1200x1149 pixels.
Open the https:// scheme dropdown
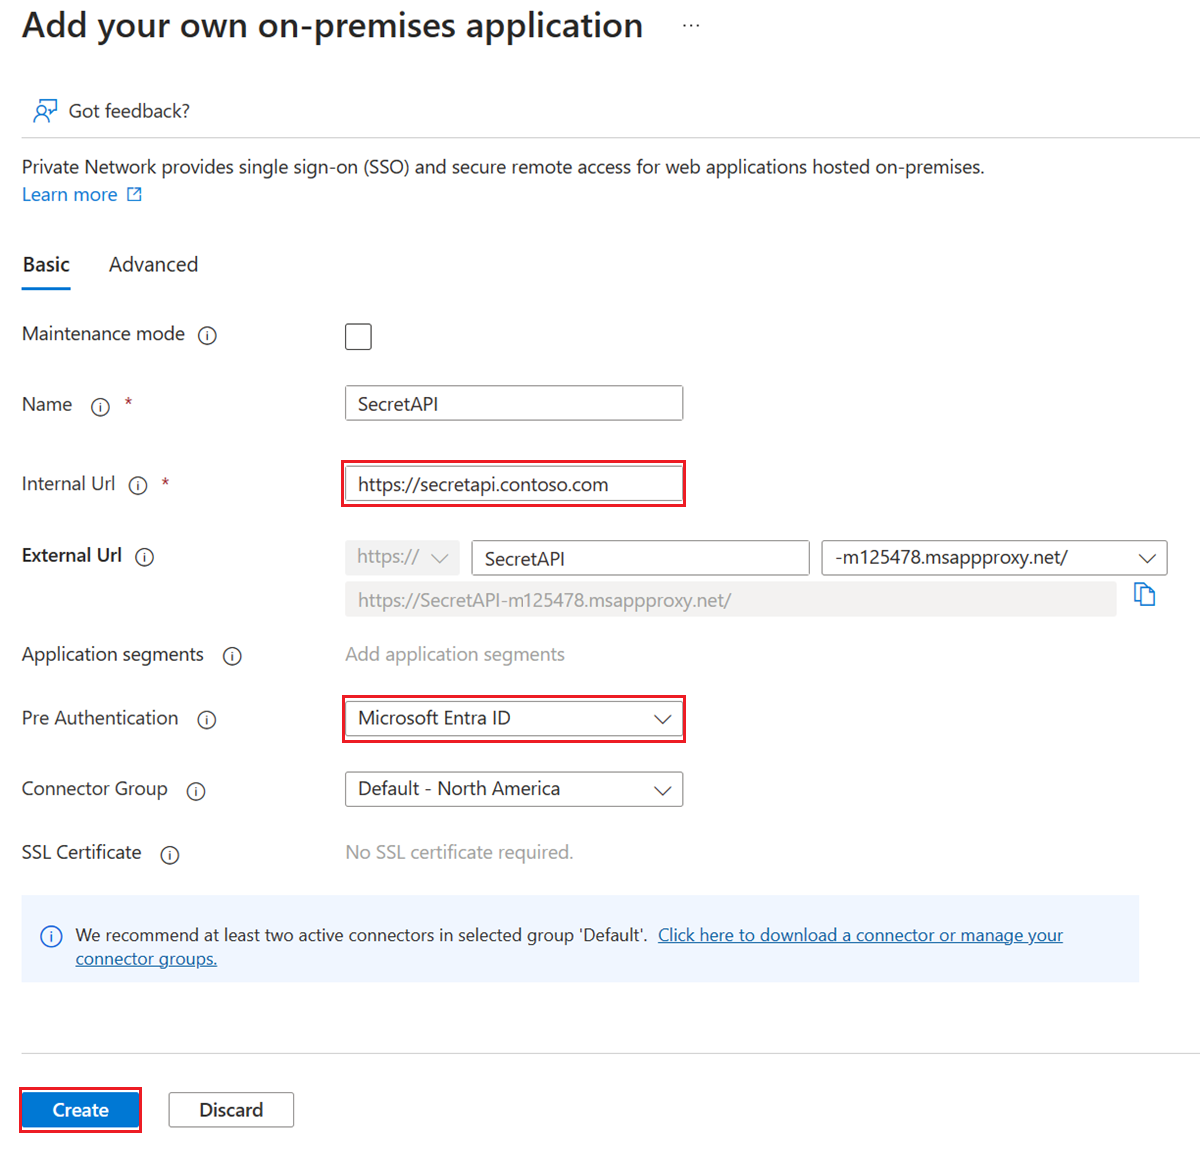coord(441,557)
